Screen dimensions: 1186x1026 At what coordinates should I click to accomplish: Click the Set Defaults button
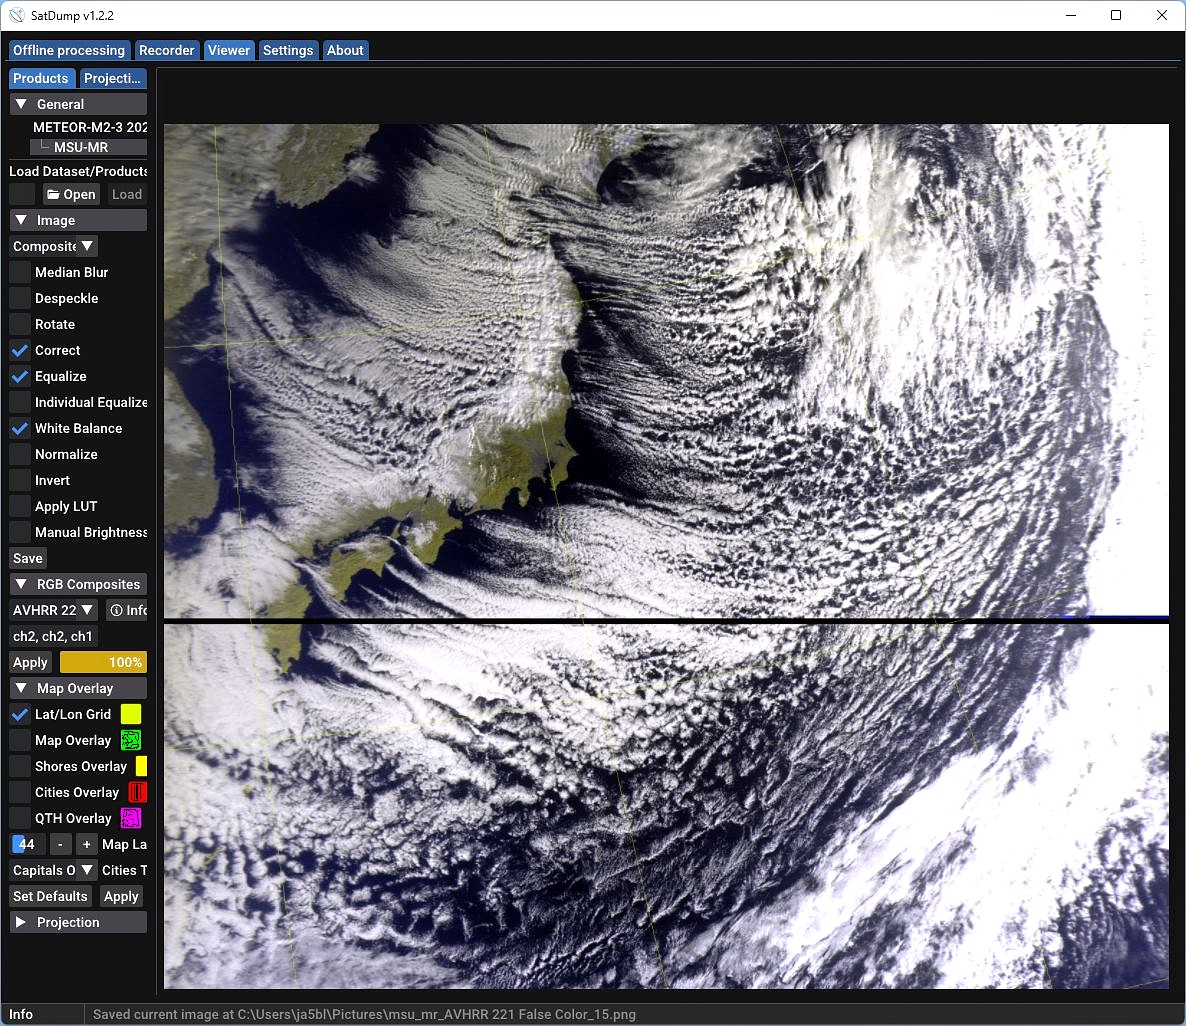click(50, 896)
